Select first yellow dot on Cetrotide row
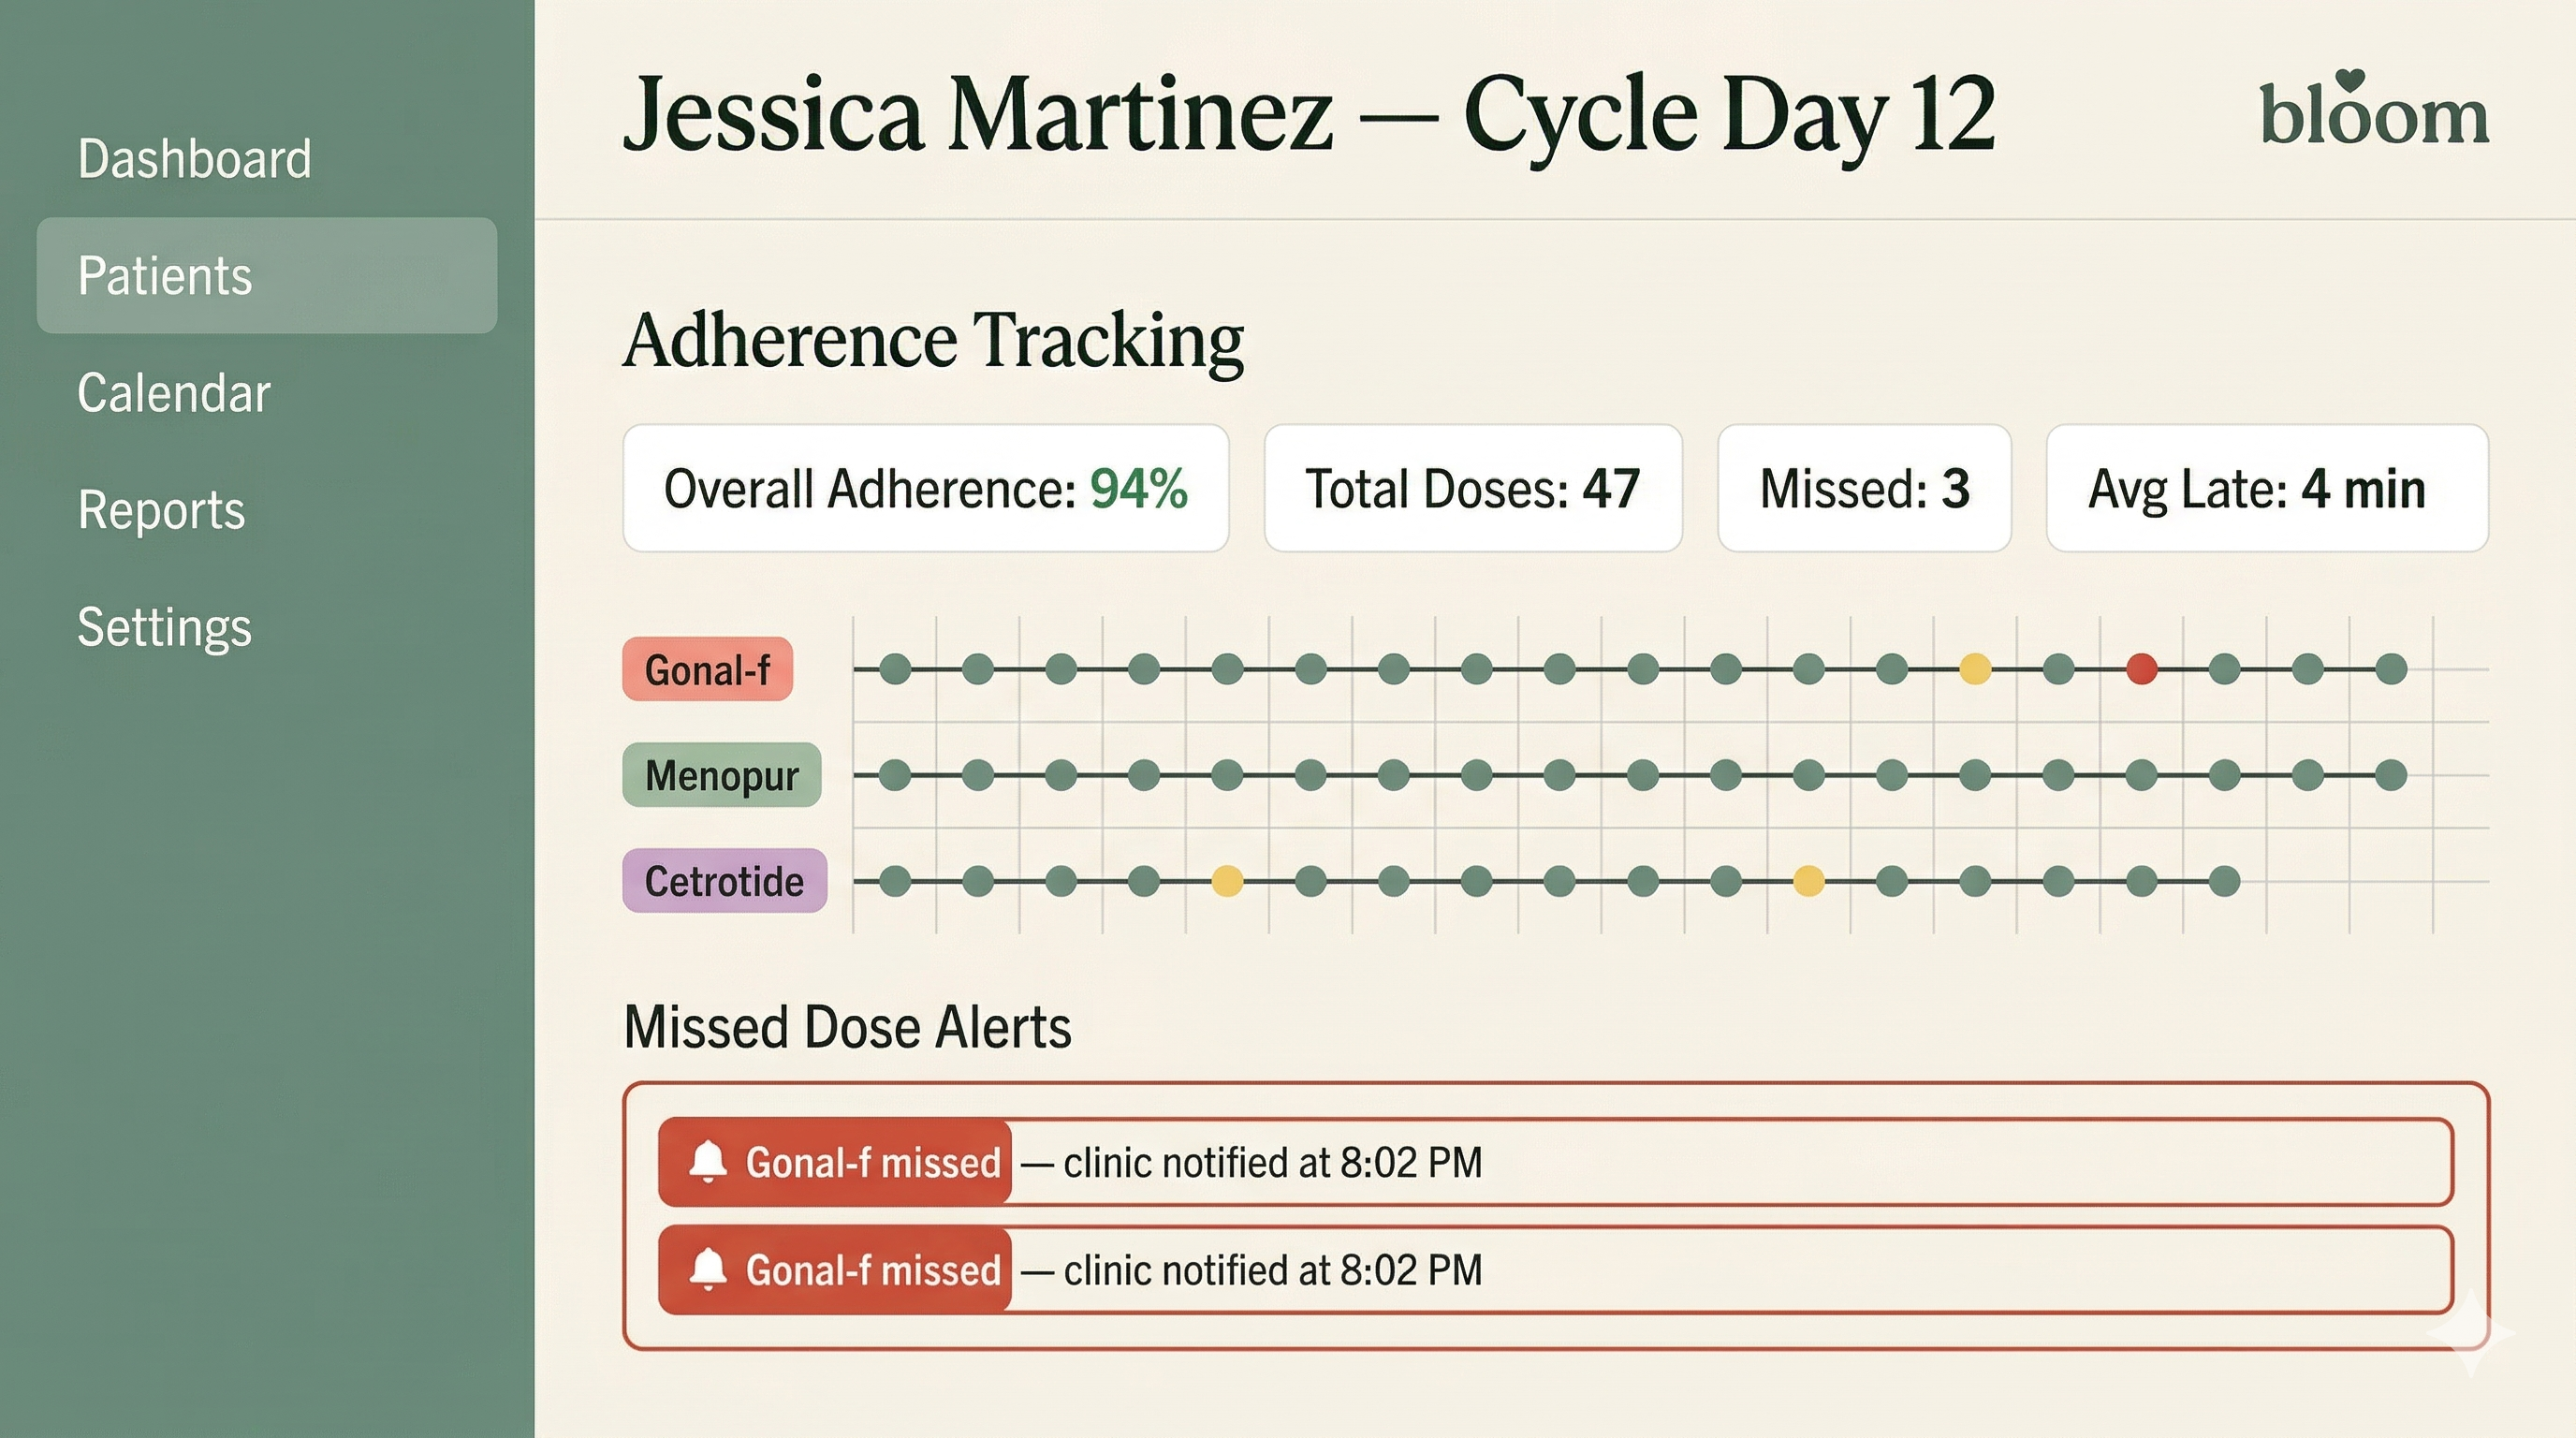The height and width of the screenshot is (1438, 2576). click(1227, 881)
